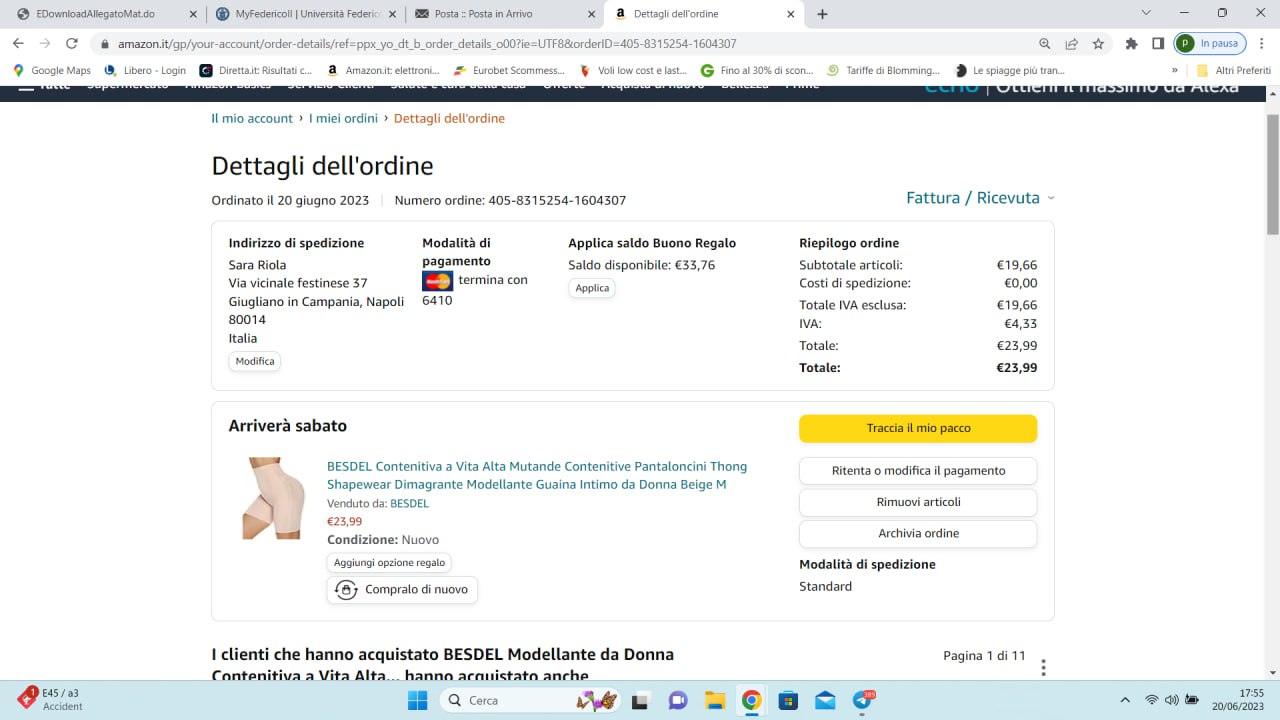The height and width of the screenshot is (720, 1280).
Task: Select the Dettagli dell'ordine tab
Action: 704,14
